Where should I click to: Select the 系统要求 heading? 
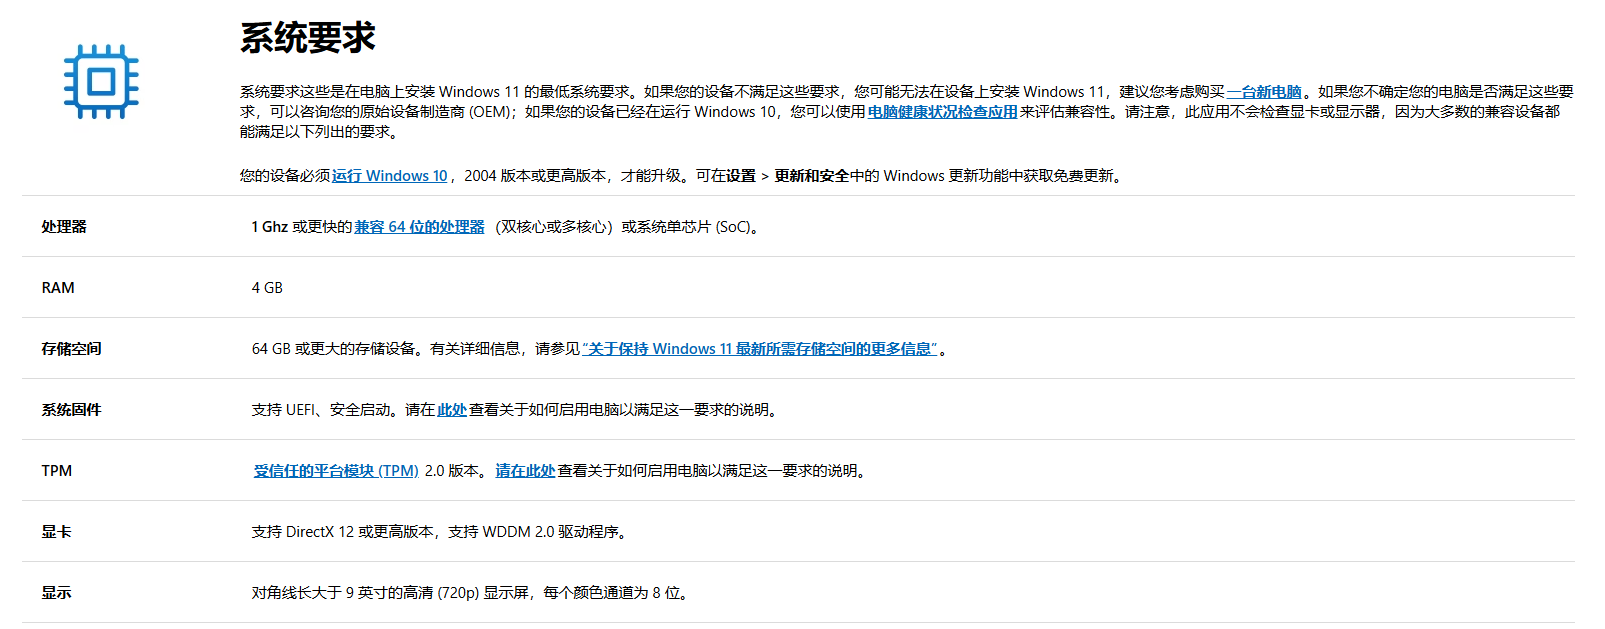click(x=308, y=38)
